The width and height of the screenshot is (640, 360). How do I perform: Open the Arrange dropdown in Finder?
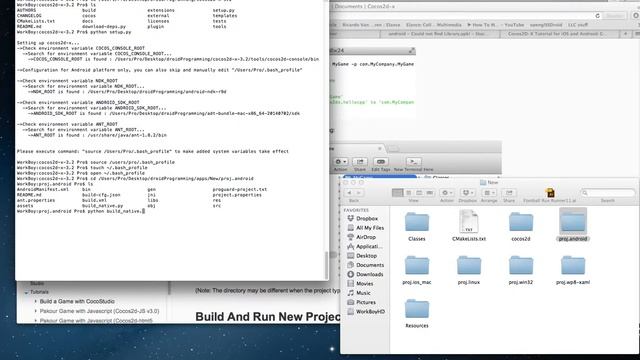coord(489,193)
